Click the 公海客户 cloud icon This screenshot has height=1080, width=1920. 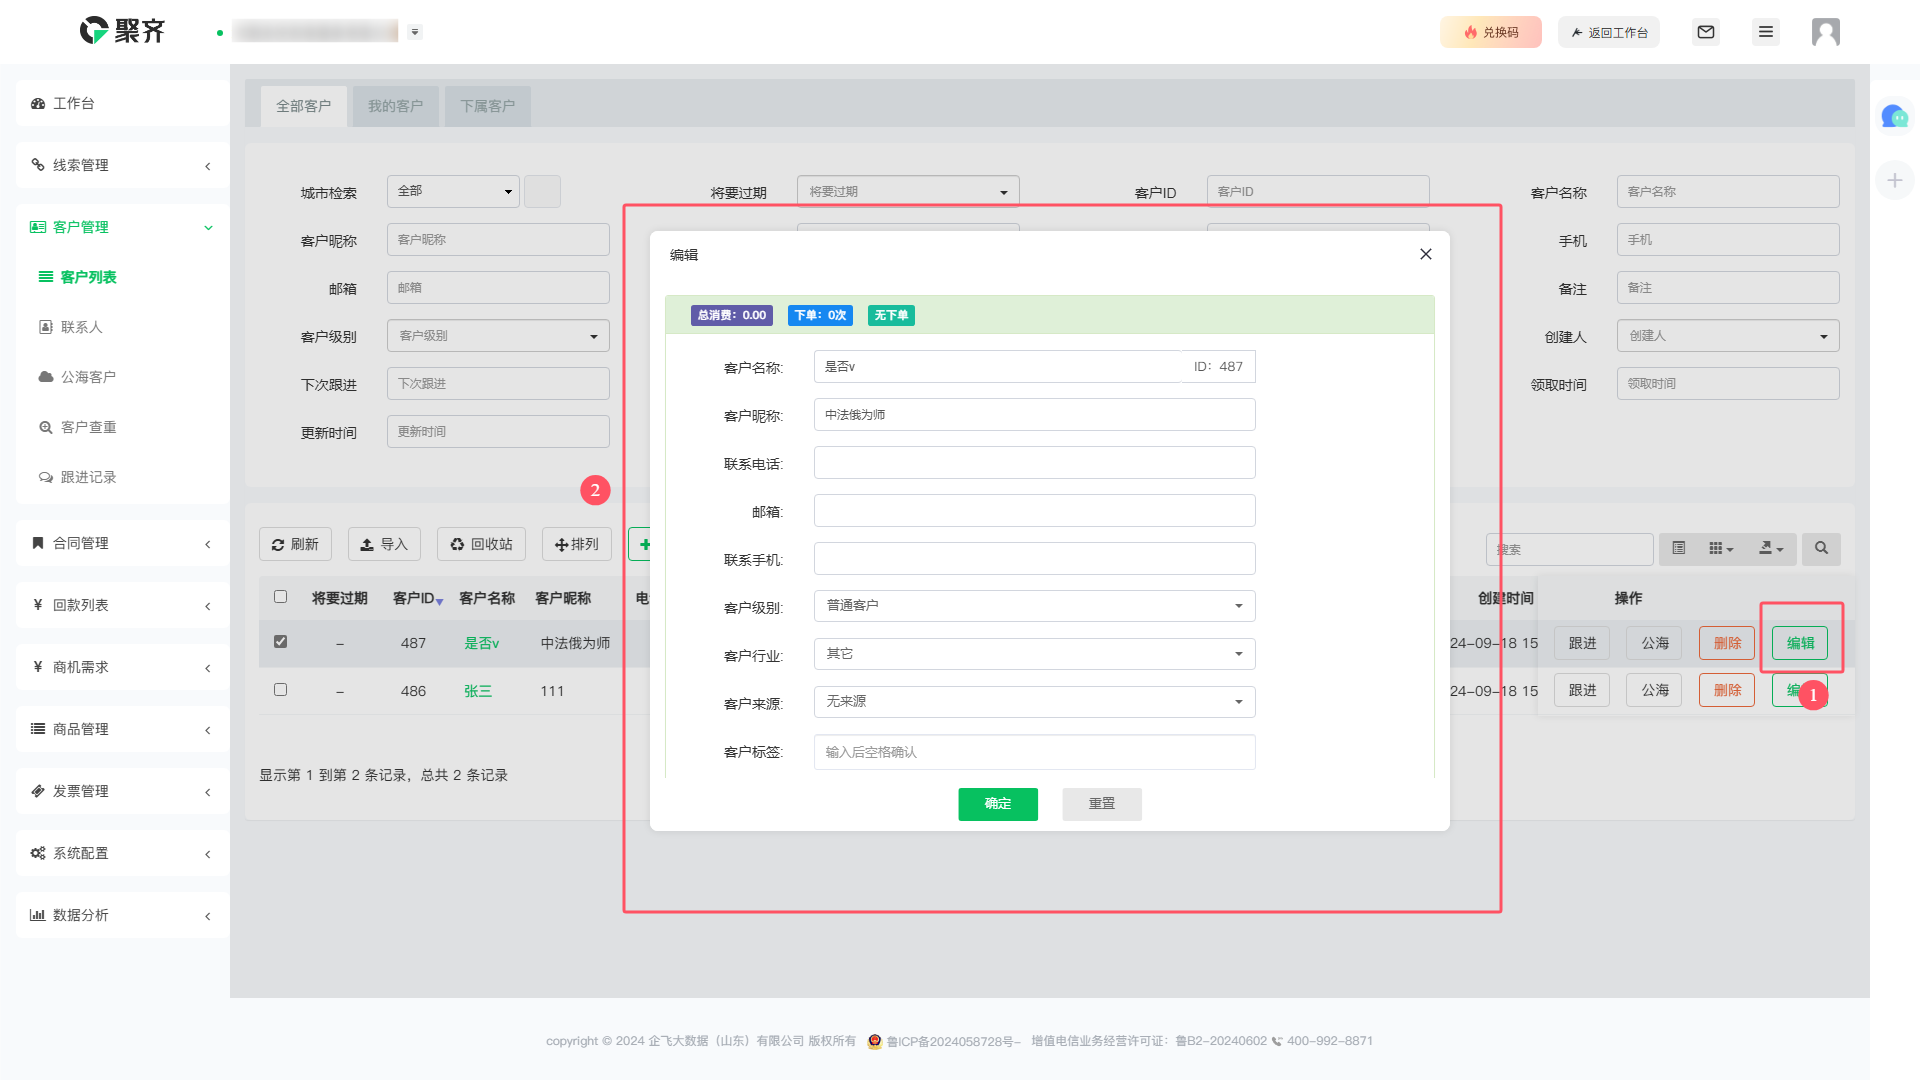(x=46, y=377)
